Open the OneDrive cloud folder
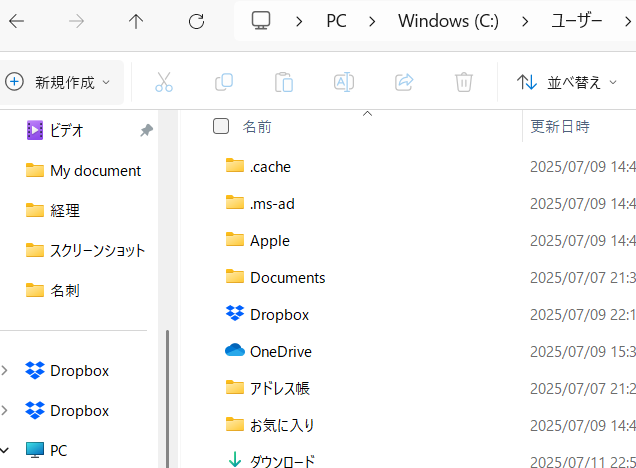Viewport: 636px width, 468px height. 280,351
